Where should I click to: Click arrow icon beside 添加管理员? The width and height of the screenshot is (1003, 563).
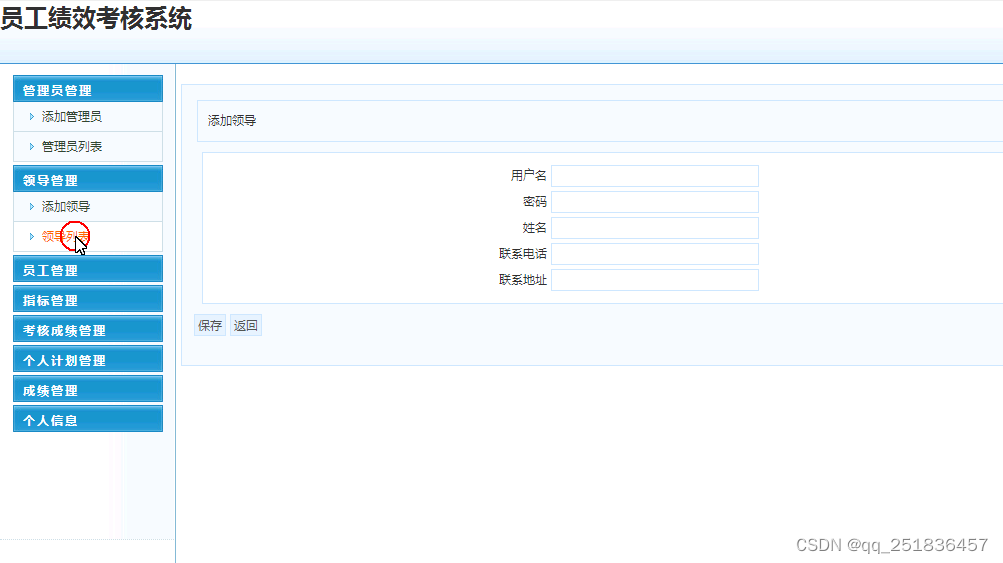click(x=31, y=116)
